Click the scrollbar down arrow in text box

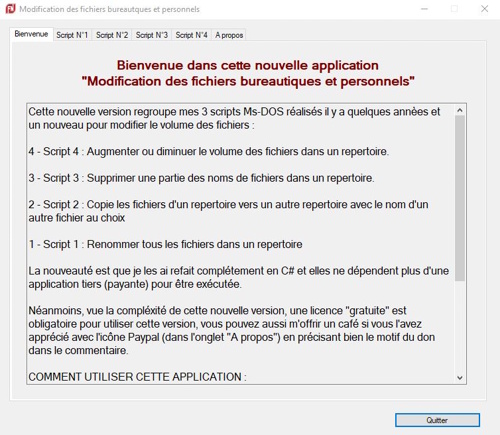[x=460, y=378]
